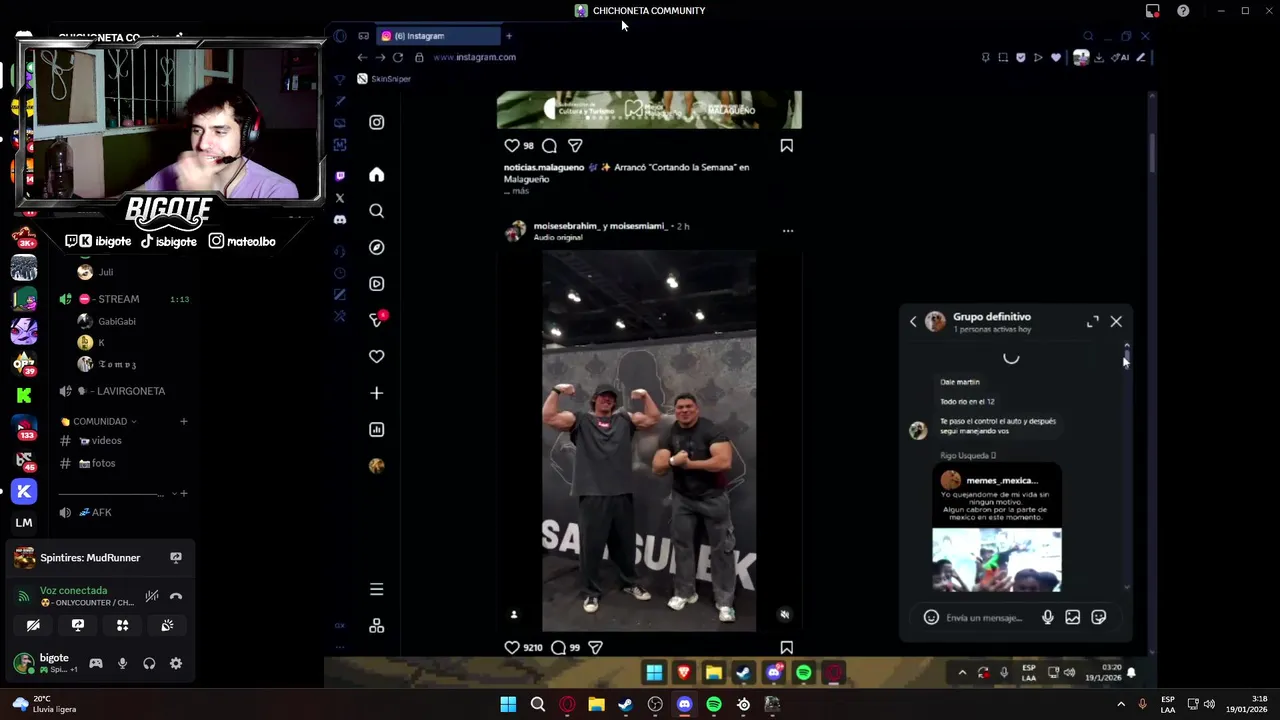The image size is (1280, 720).
Task: Save the noticias.malagueno post with bookmark
Action: tap(787, 145)
